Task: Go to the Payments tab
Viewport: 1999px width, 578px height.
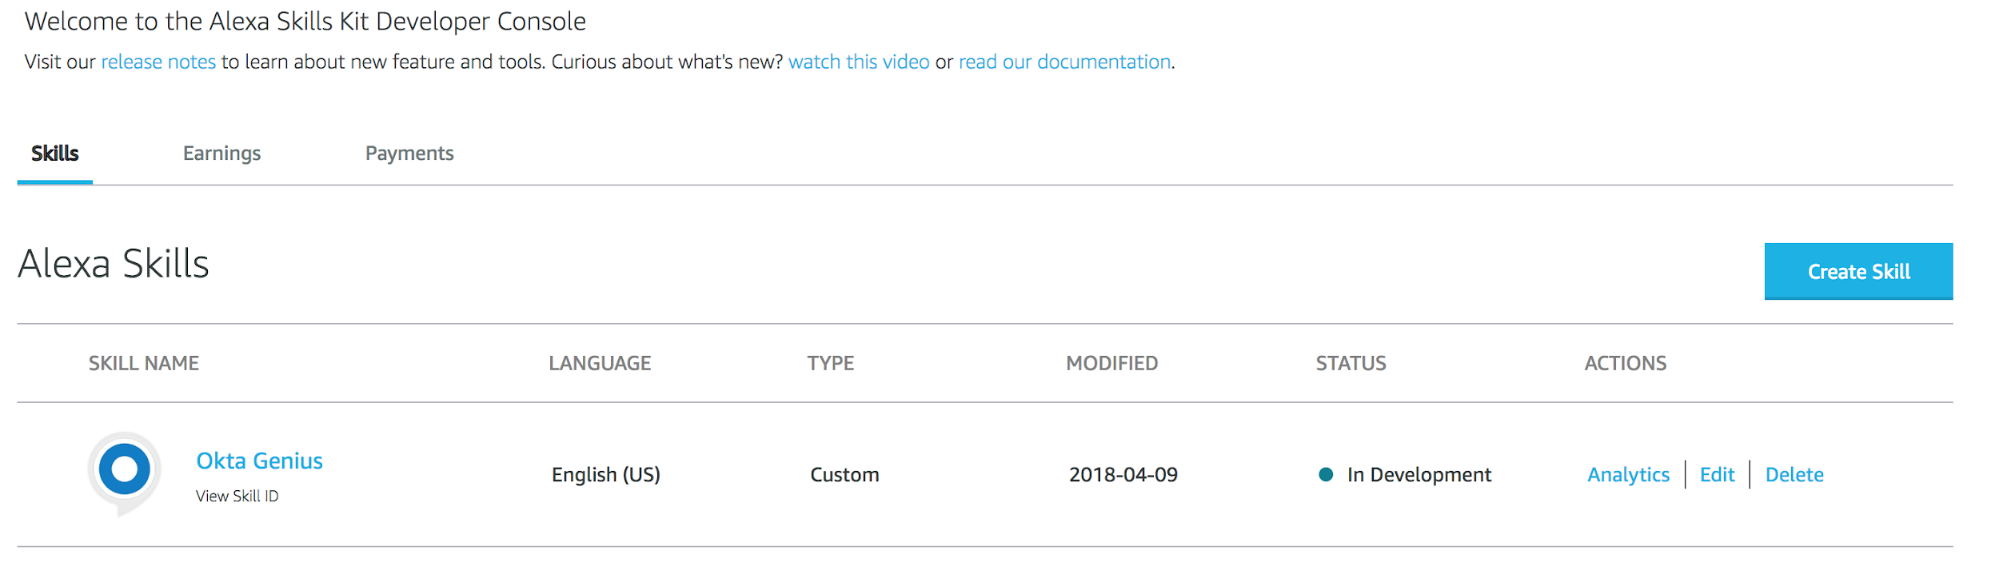Action: tap(409, 153)
